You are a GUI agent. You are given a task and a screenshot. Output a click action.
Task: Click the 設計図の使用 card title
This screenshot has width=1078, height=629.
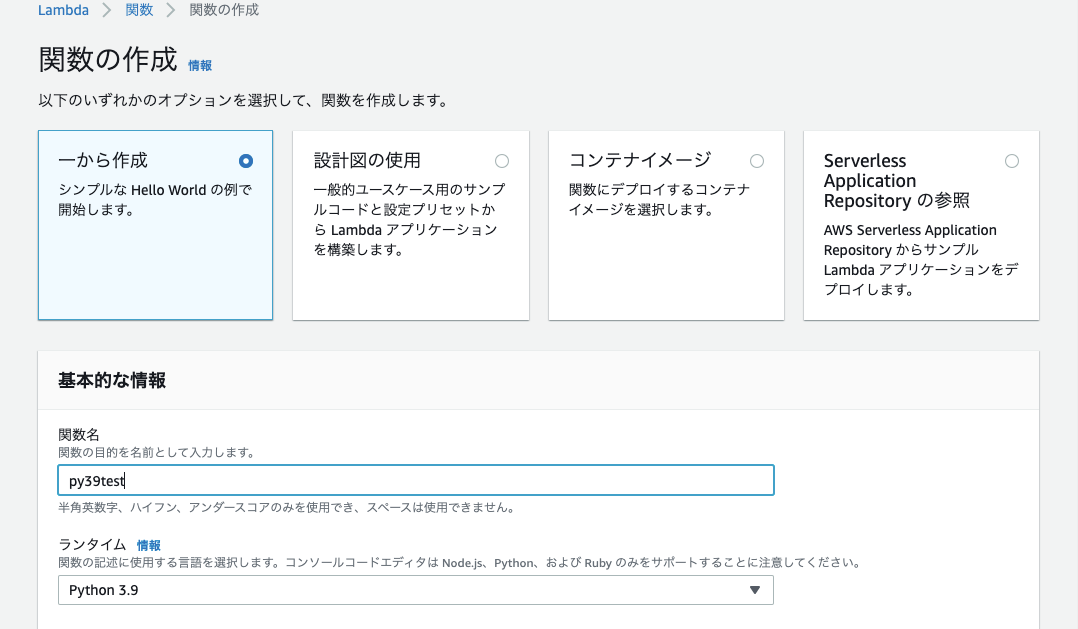click(x=367, y=160)
